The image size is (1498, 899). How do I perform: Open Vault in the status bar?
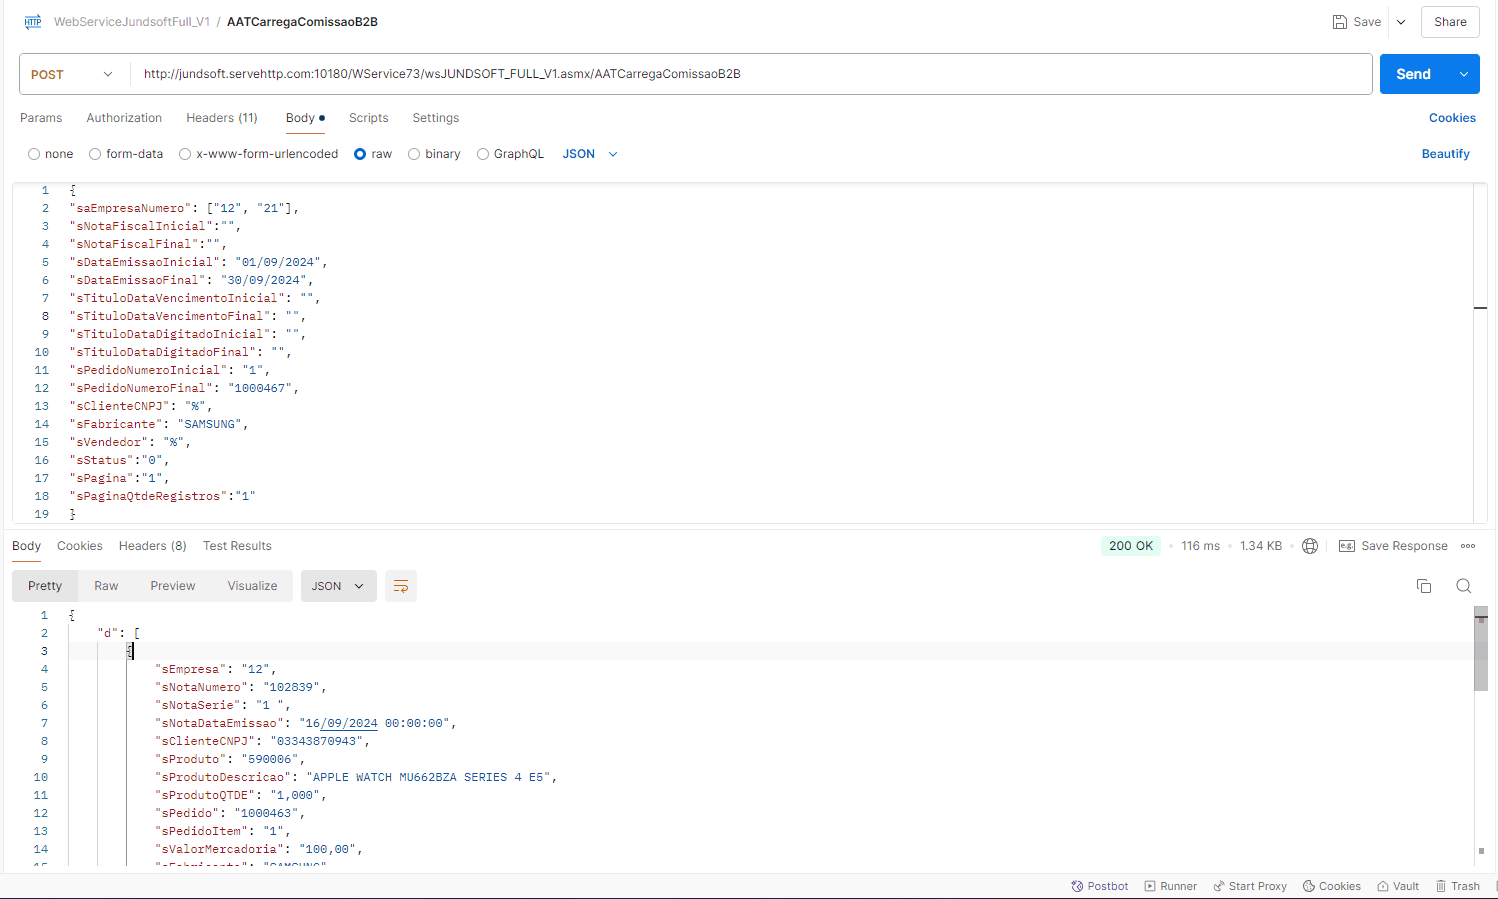click(1398, 886)
